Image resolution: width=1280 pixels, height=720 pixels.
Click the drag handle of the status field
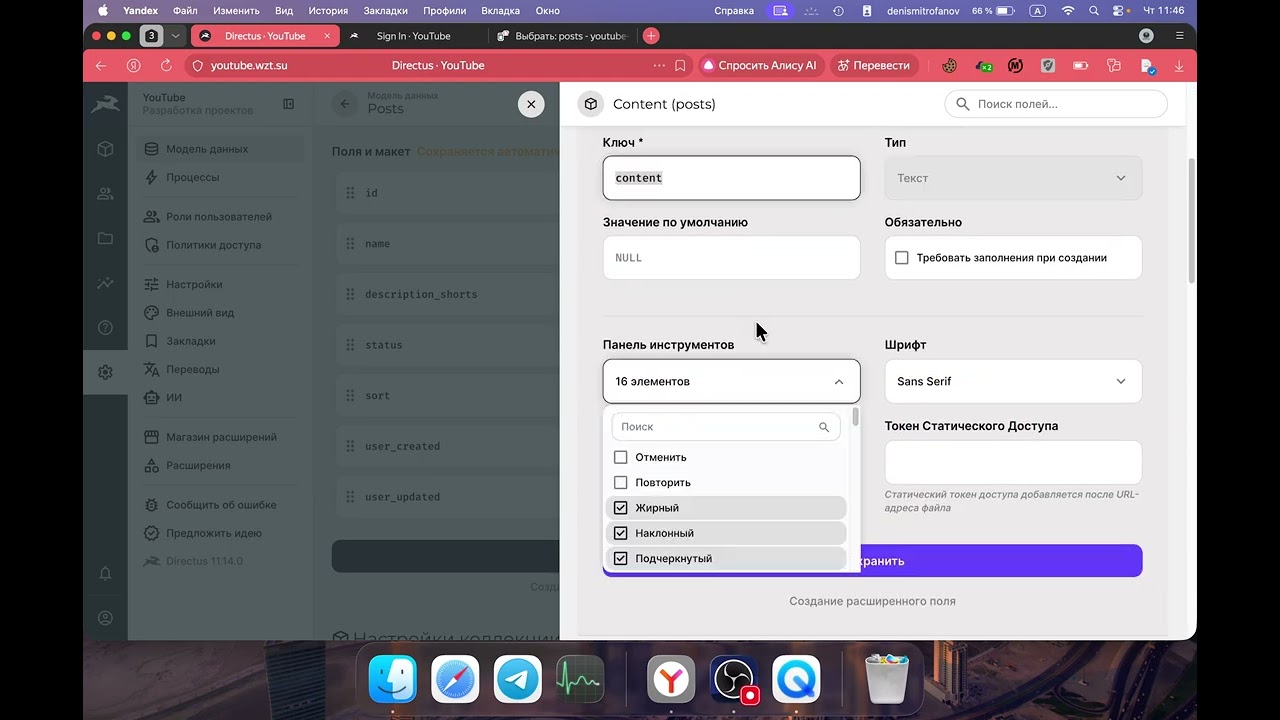pos(350,345)
